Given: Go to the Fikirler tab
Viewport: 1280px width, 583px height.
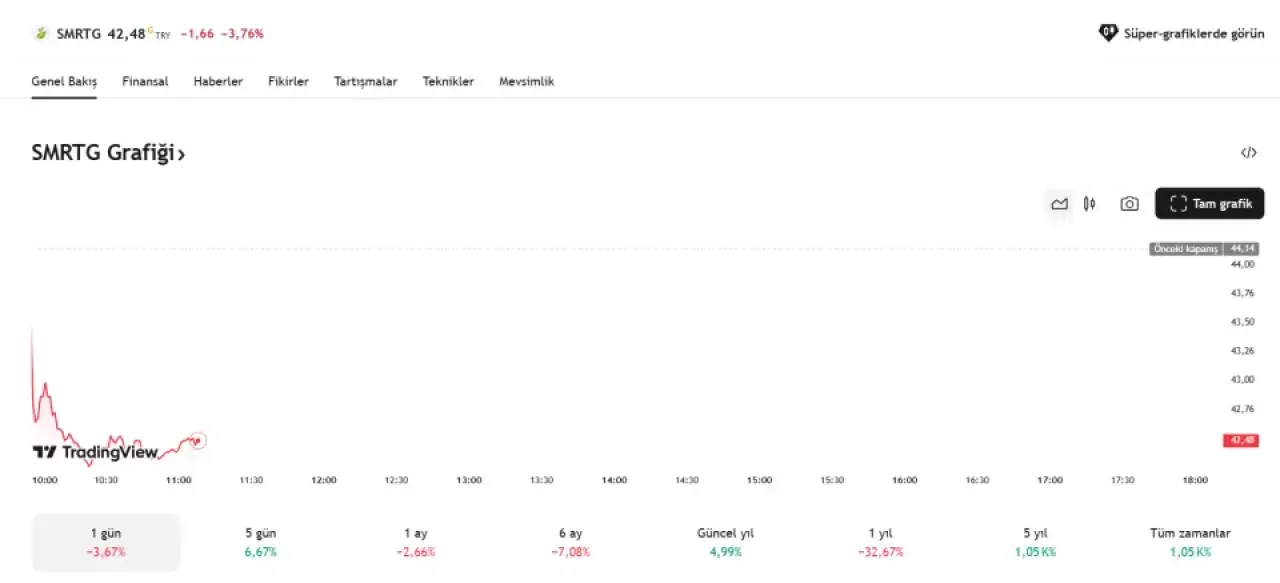Looking at the screenshot, I should pyautogui.click(x=288, y=81).
